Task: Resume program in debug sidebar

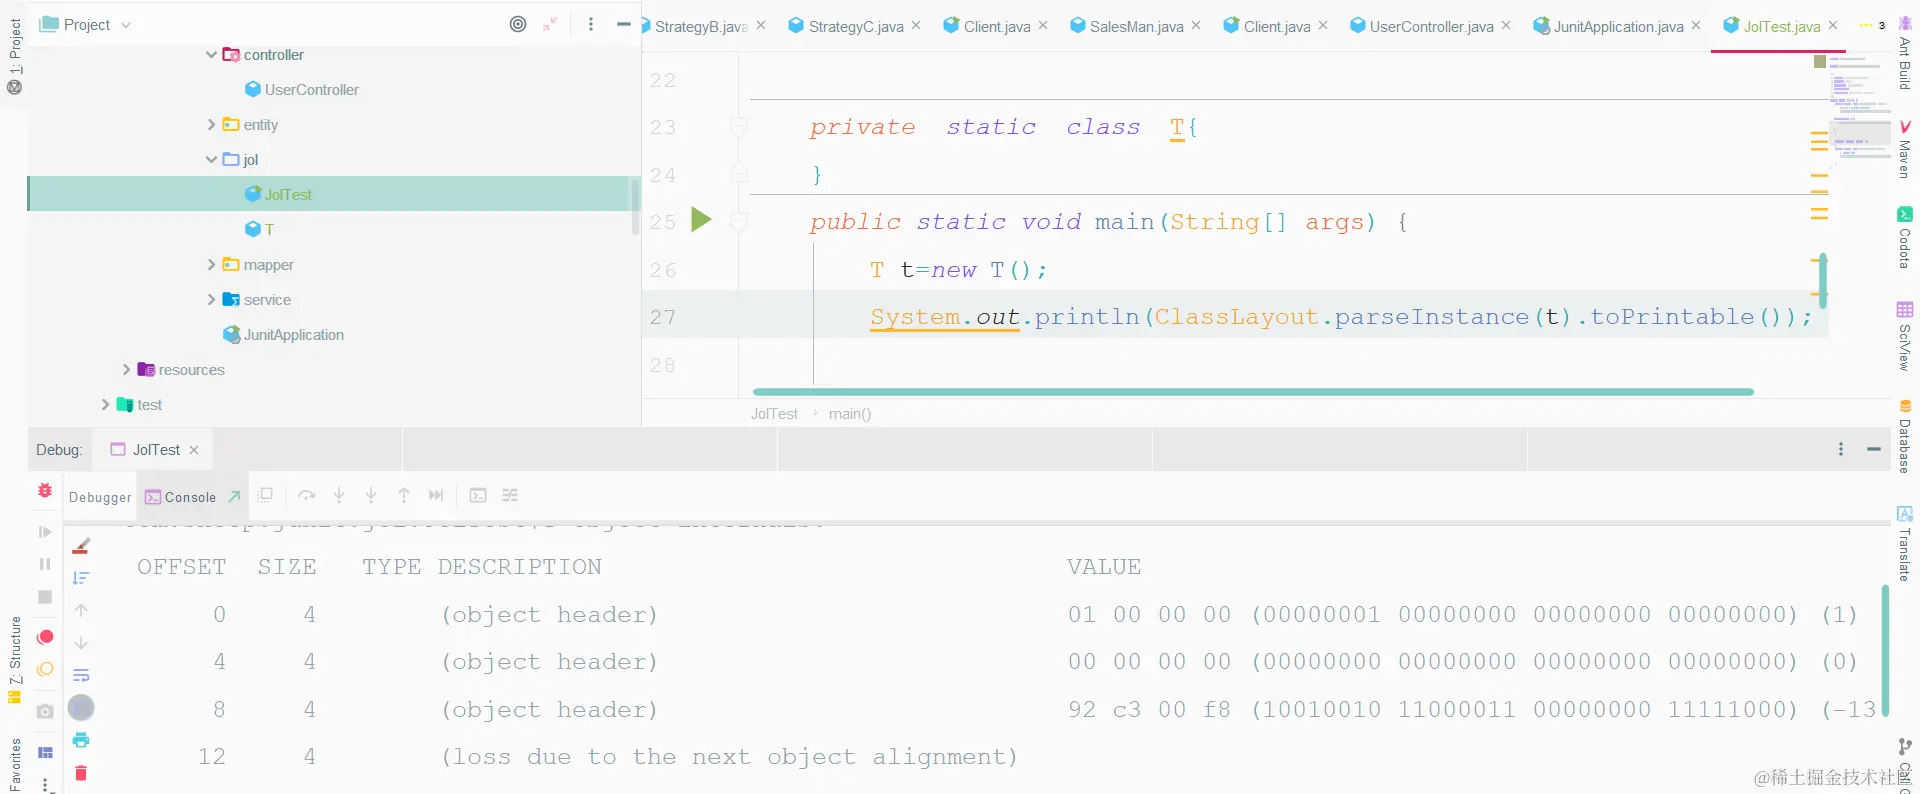Action: [x=45, y=532]
